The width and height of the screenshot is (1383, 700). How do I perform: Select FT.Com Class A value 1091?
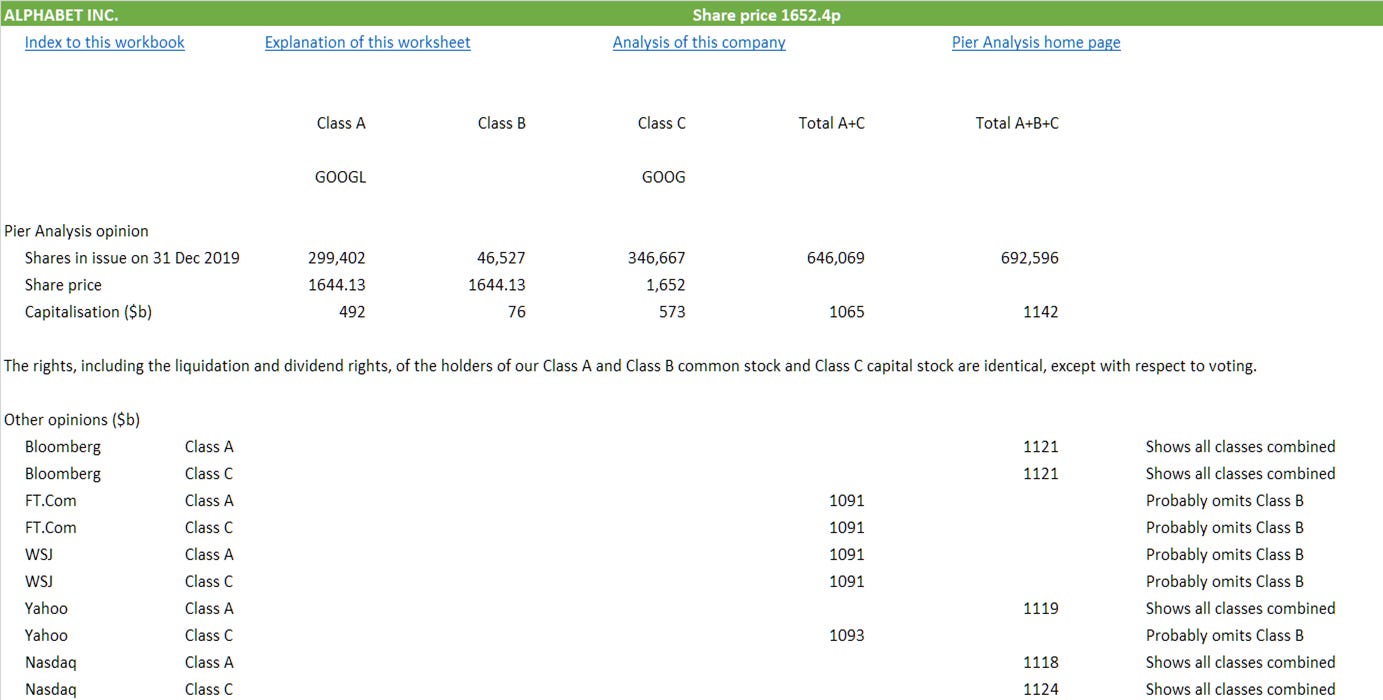847,501
